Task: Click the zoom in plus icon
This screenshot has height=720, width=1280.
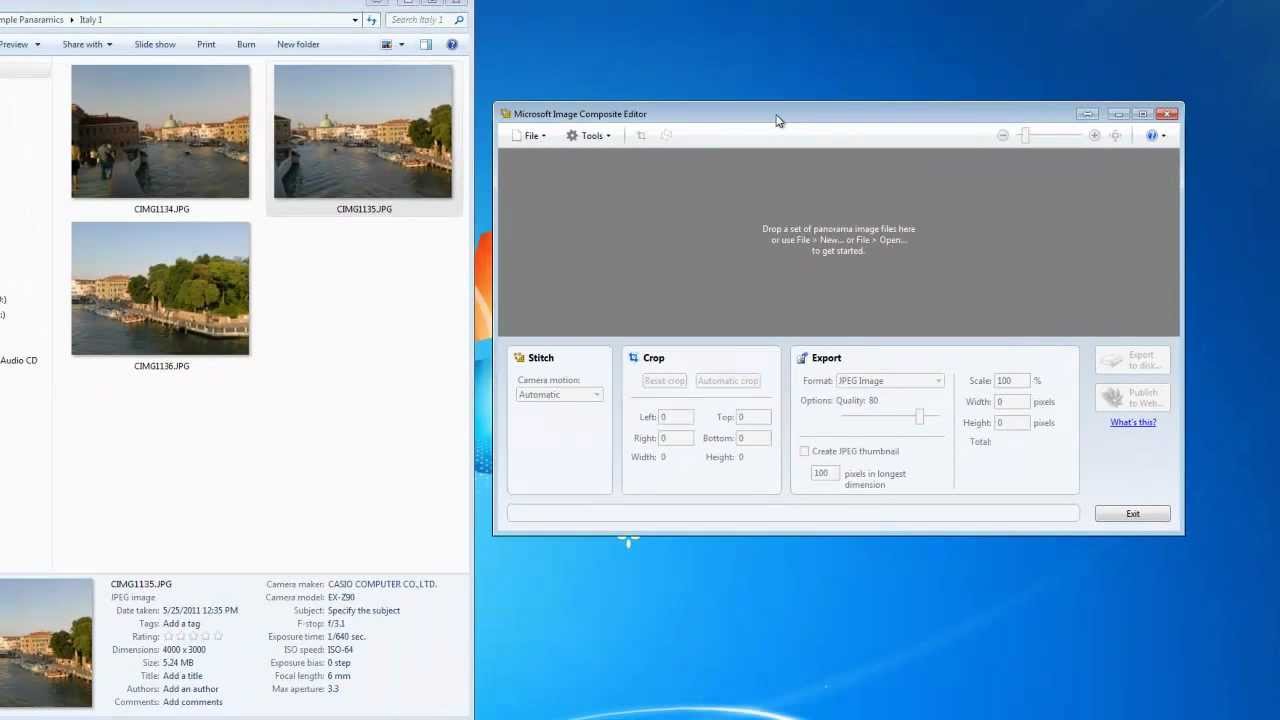Action: (1094, 136)
